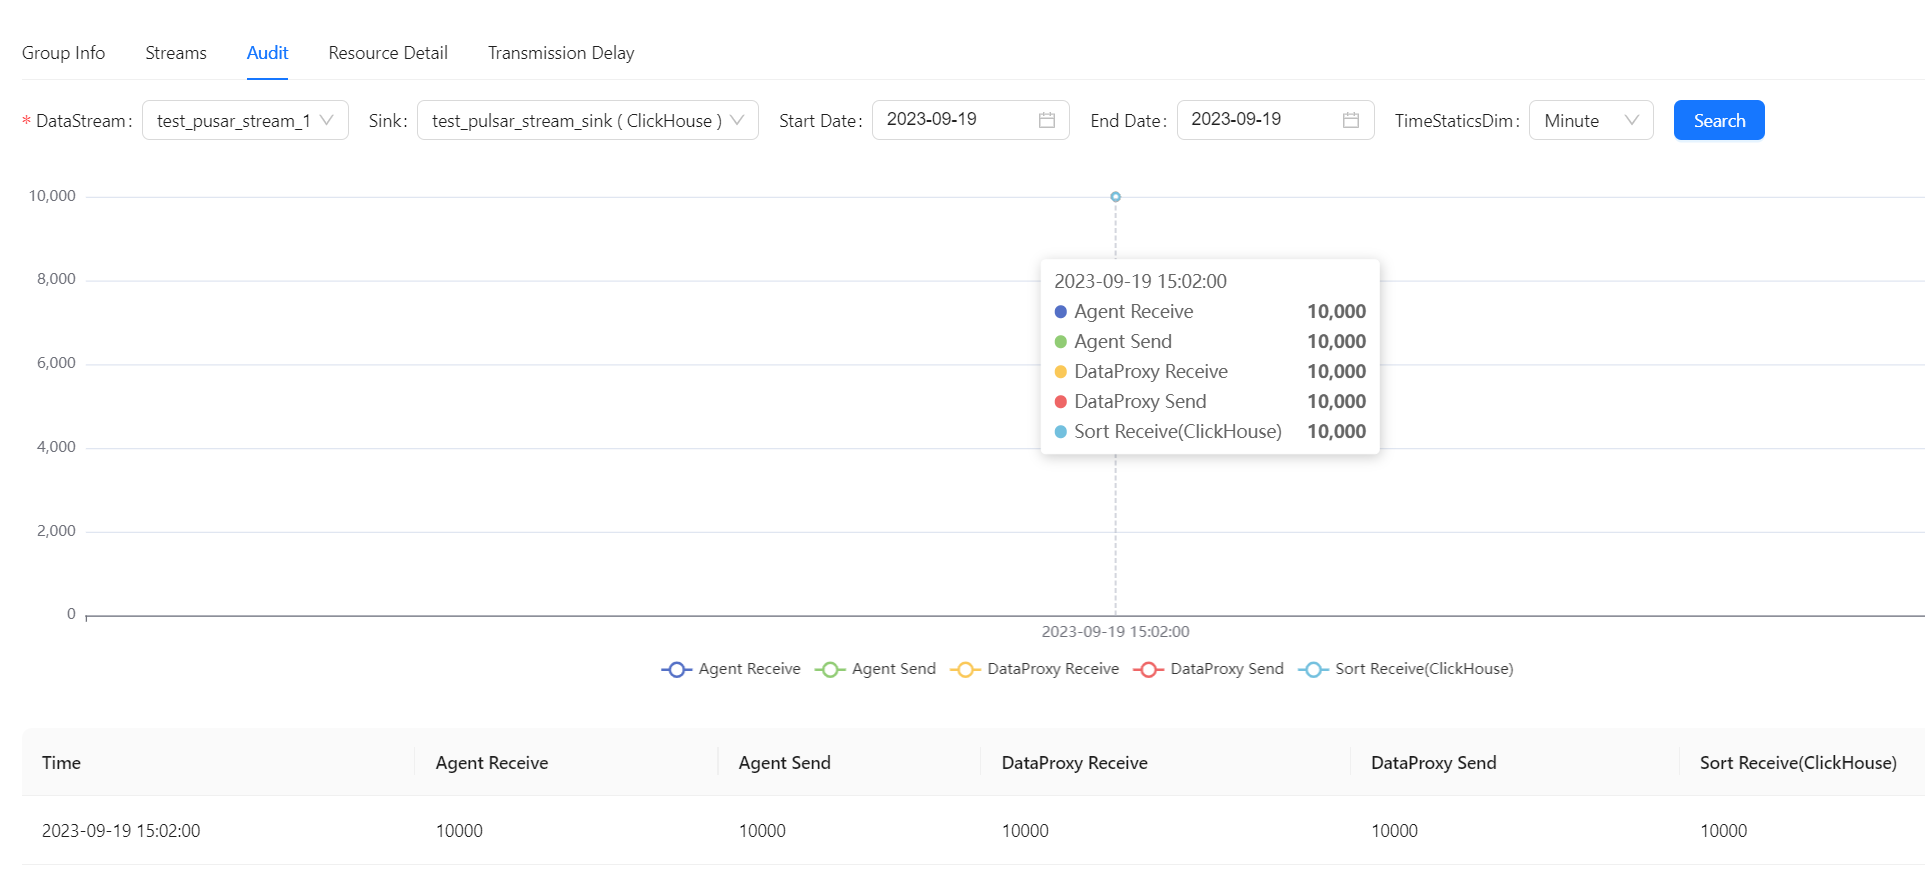The width and height of the screenshot is (1925, 874).
Task: Click the Agent Send legend marker icon
Action: pyautogui.click(x=830, y=670)
